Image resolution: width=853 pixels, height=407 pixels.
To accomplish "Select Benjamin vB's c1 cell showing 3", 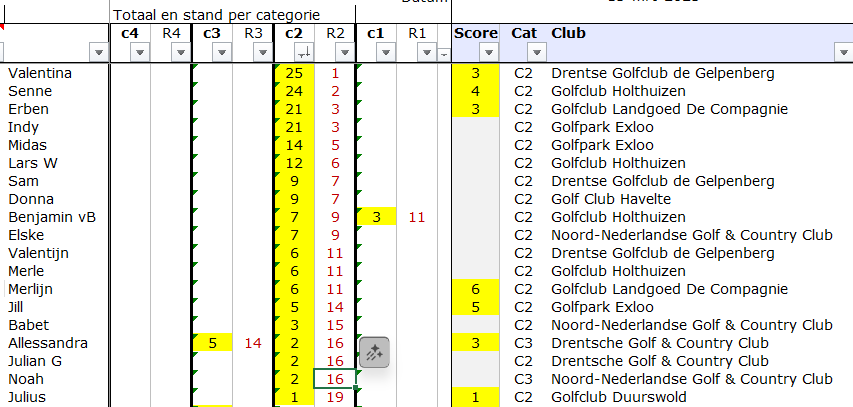I will pyautogui.click(x=376, y=217).
